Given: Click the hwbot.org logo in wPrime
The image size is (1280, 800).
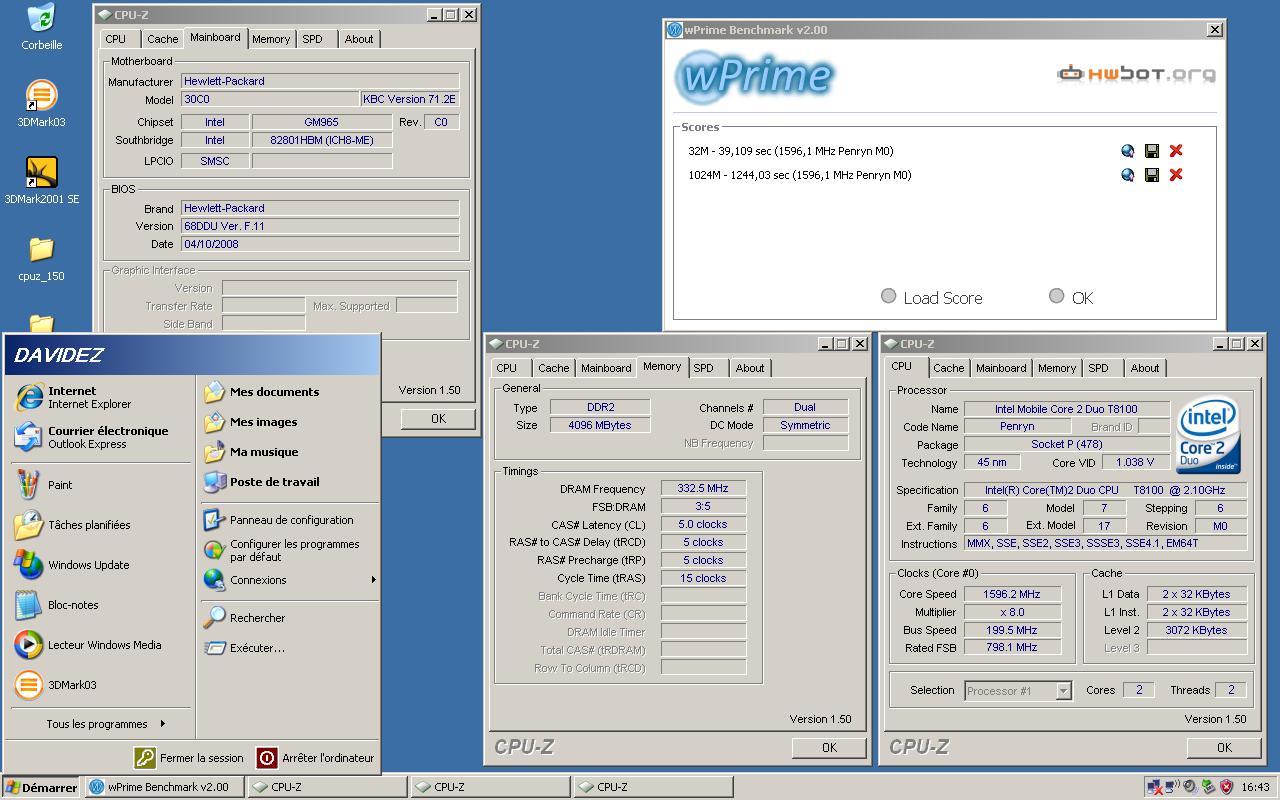Looking at the screenshot, I should click(1137, 74).
